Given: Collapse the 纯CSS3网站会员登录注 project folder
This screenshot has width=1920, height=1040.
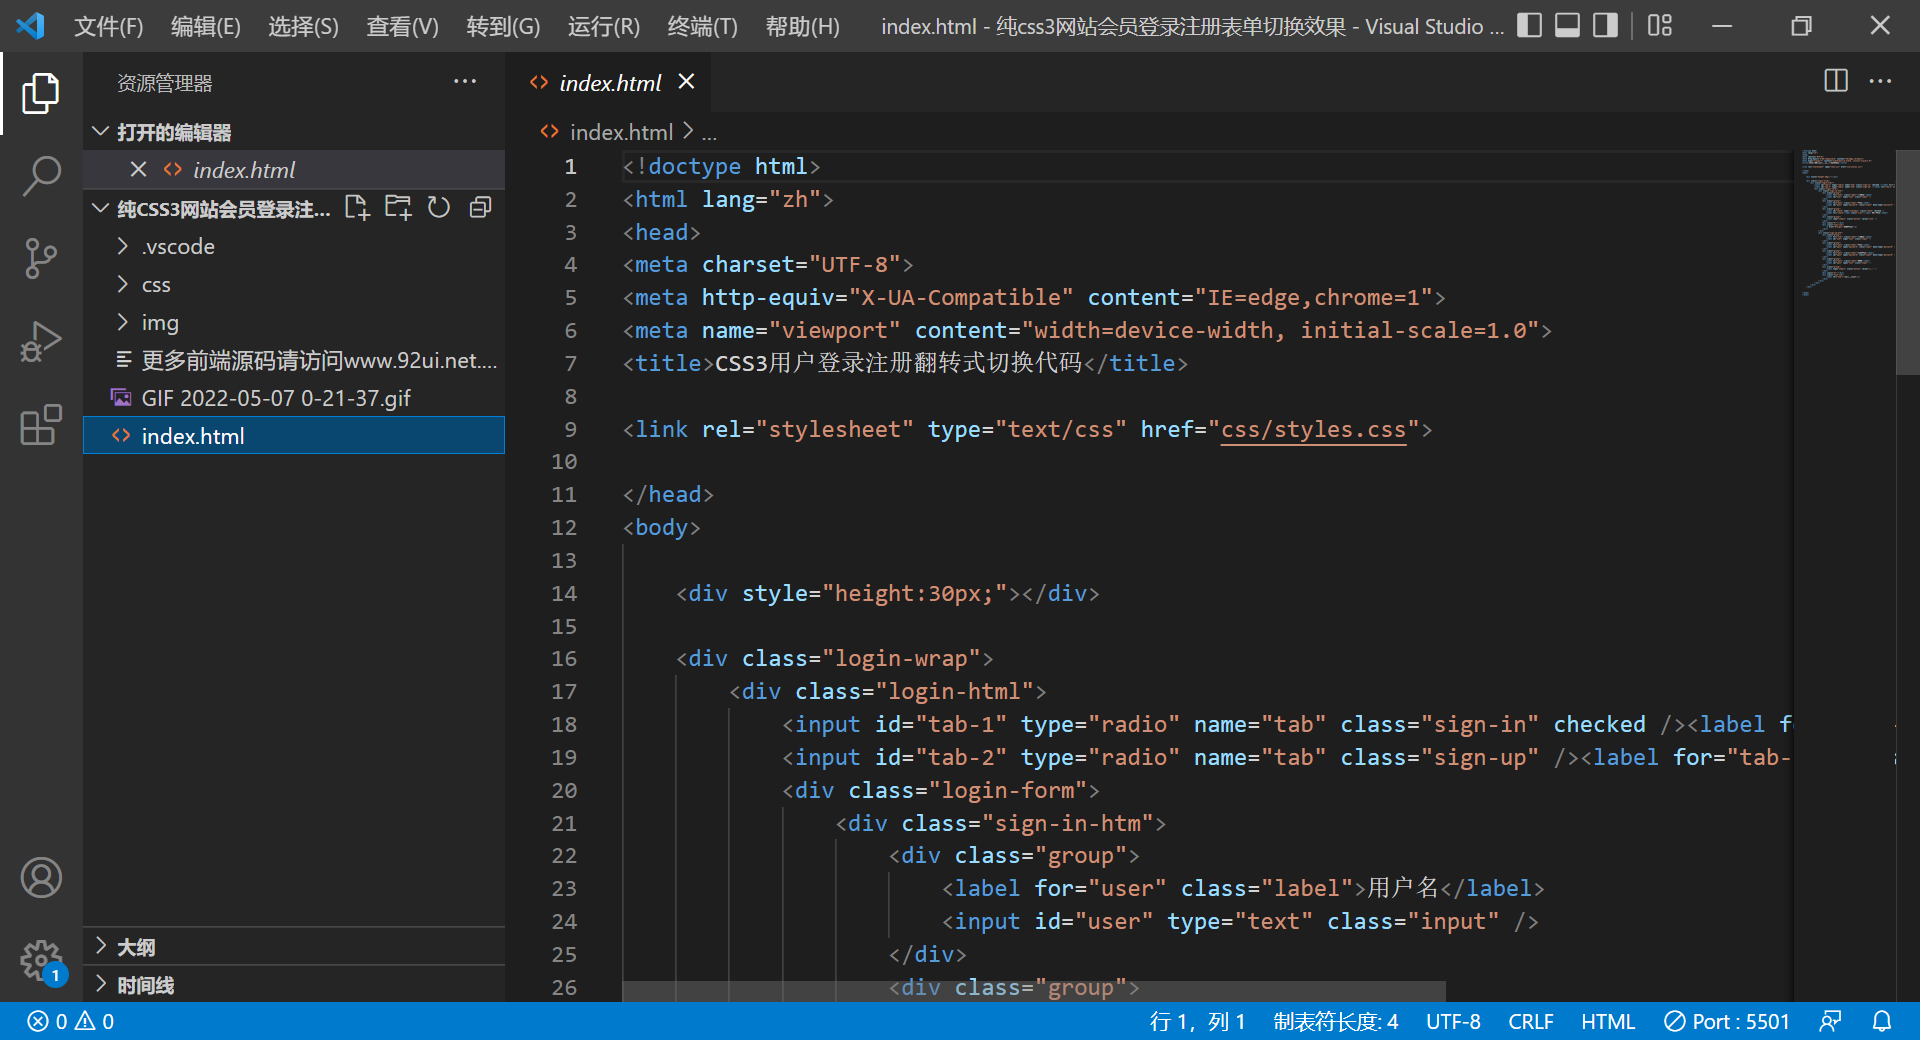Looking at the screenshot, I should 210,208.
